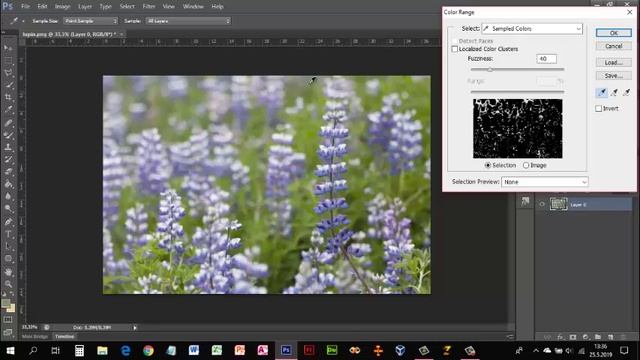Open Word from the taskbar
The width and height of the screenshot is (640, 360).
point(194,351)
